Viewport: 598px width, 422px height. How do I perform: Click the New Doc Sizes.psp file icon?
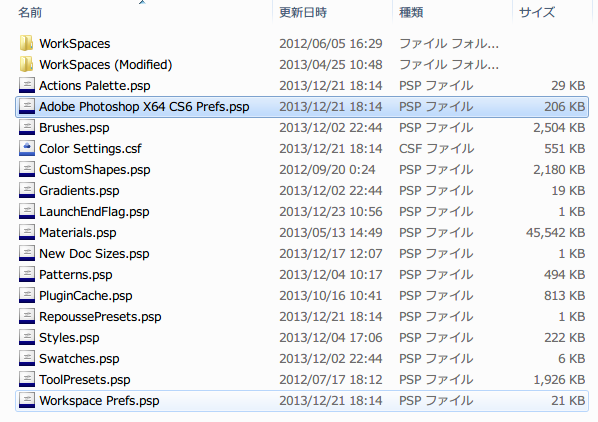[27, 253]
